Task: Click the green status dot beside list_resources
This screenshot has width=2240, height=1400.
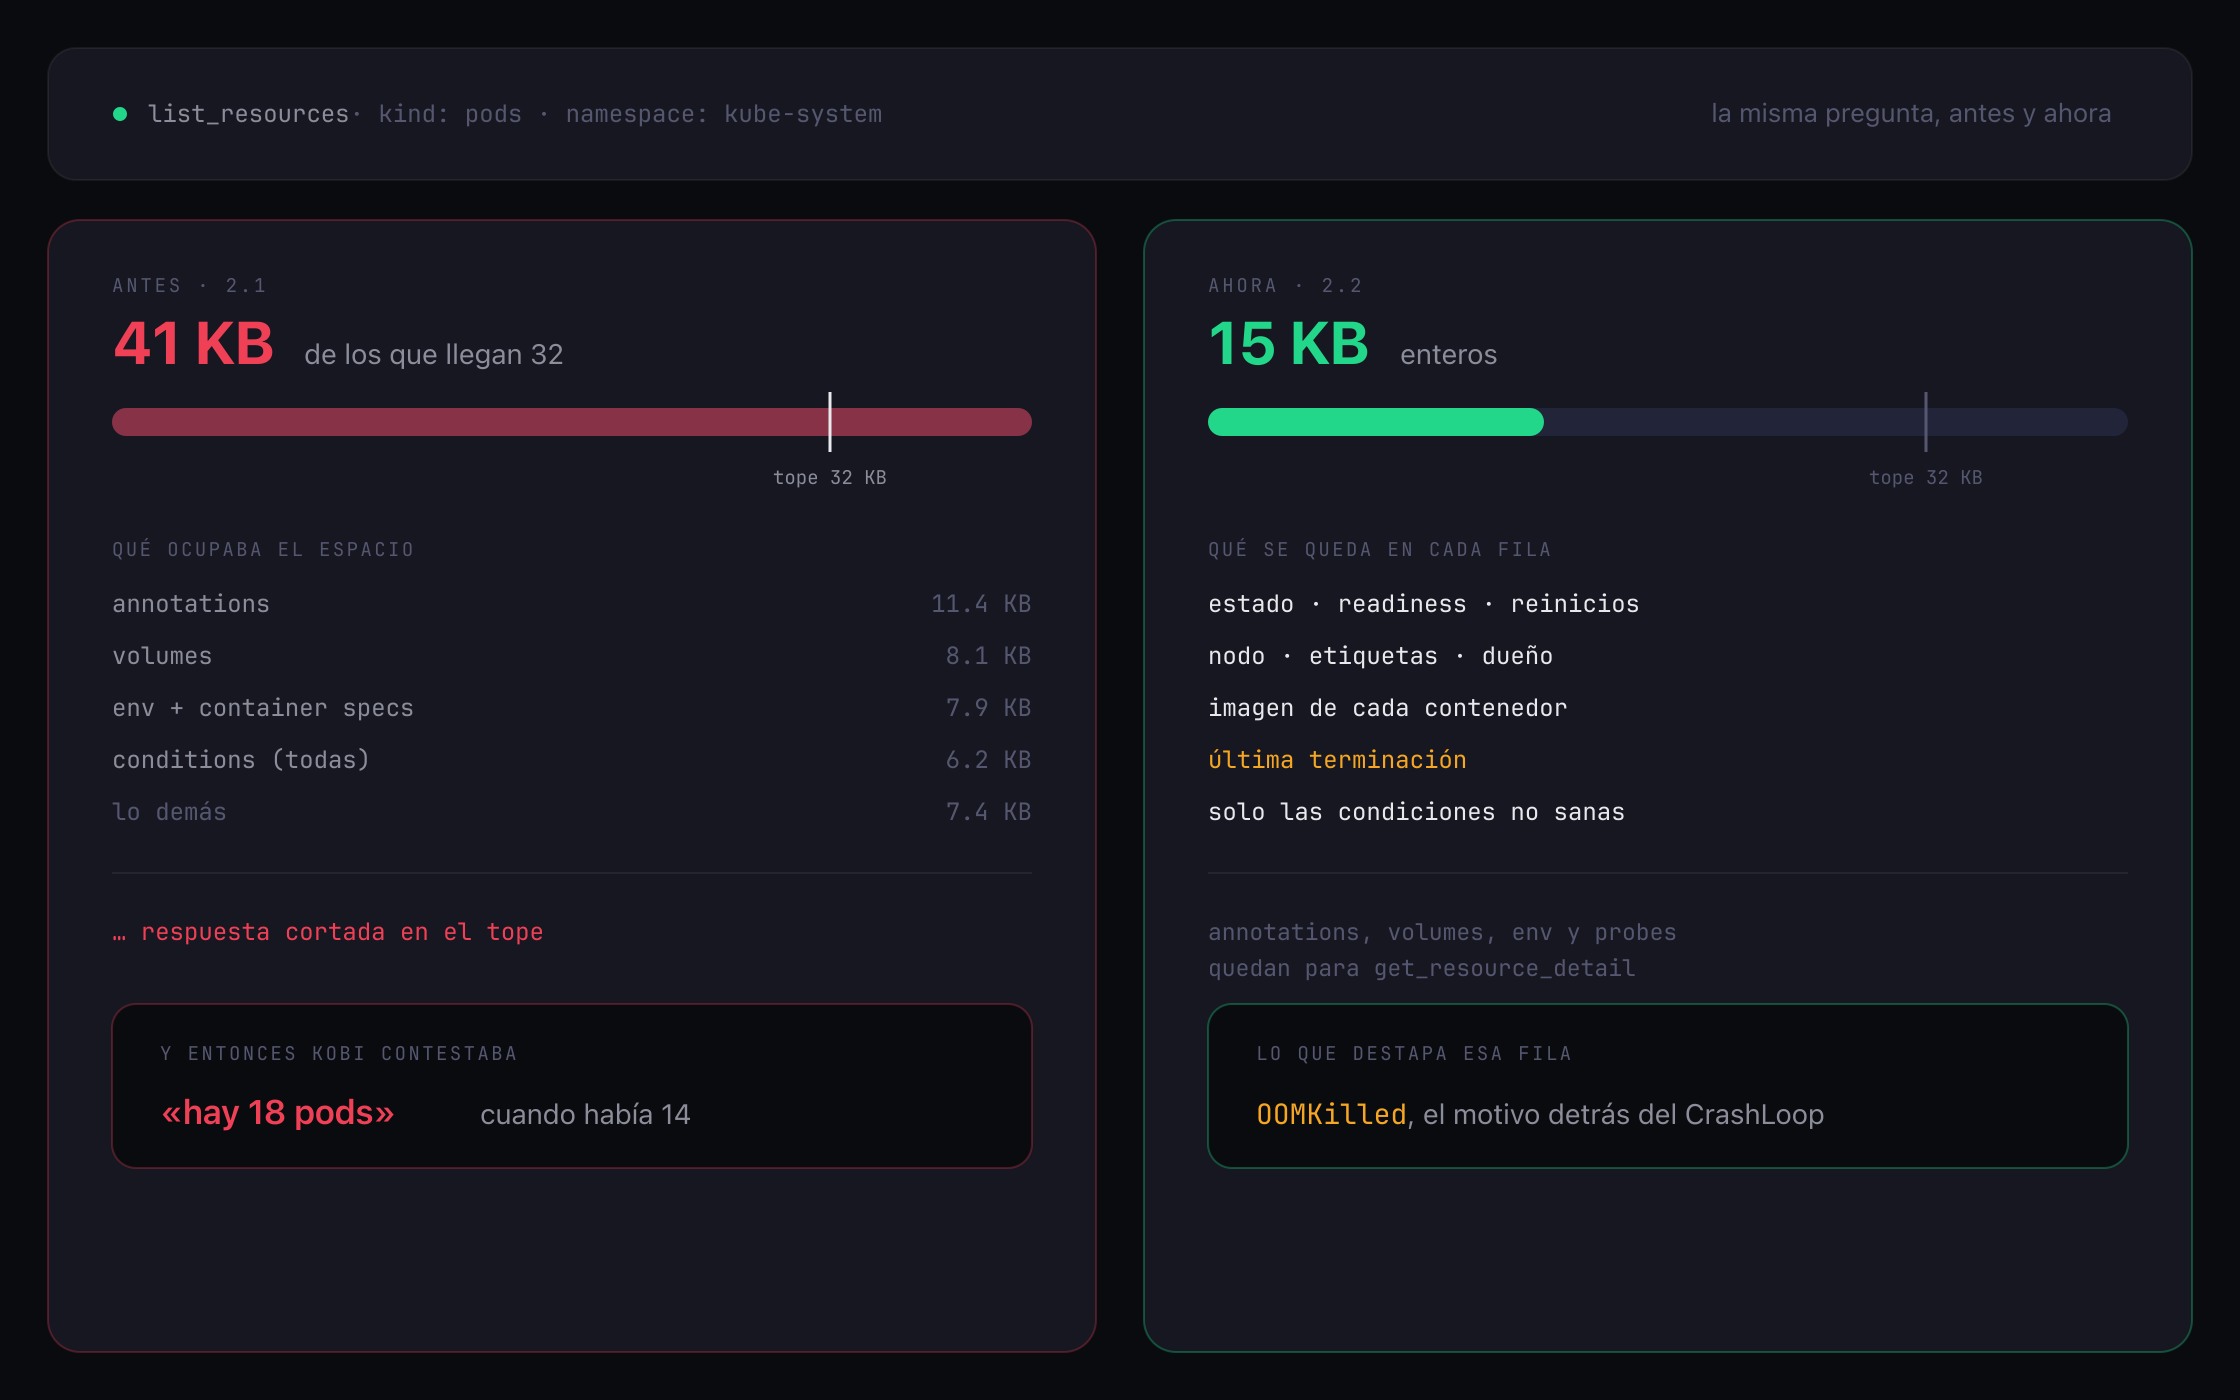Action: click(x=120, y=114)
